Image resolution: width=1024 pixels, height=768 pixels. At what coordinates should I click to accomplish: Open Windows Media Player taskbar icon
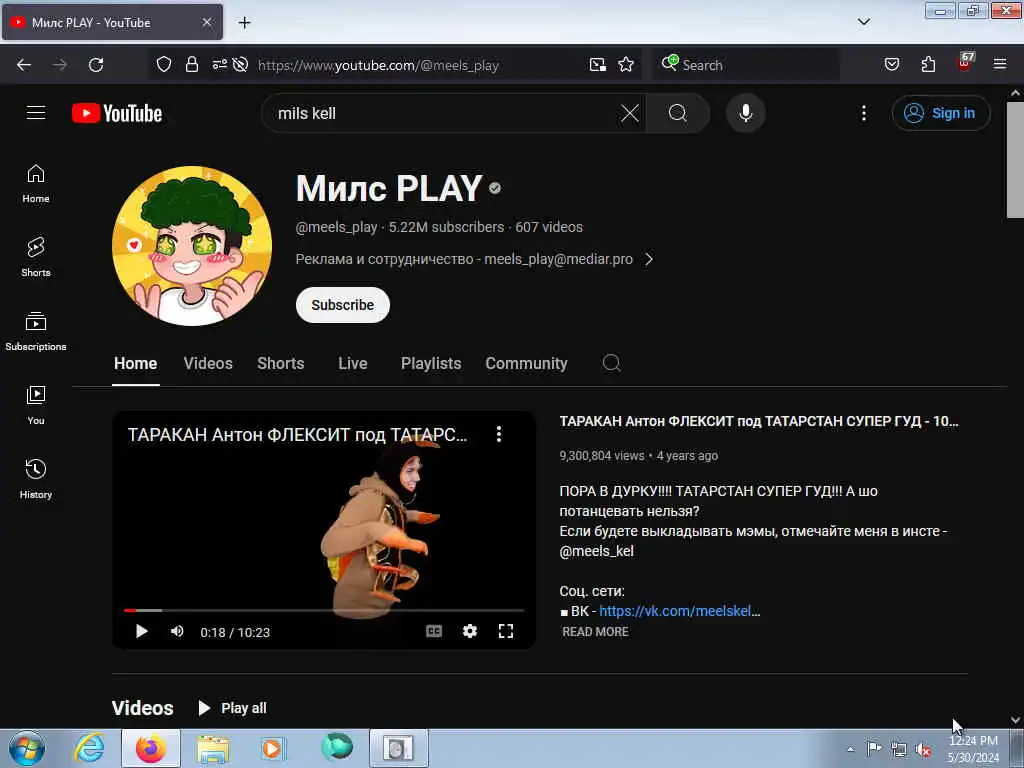click(274, 748)
